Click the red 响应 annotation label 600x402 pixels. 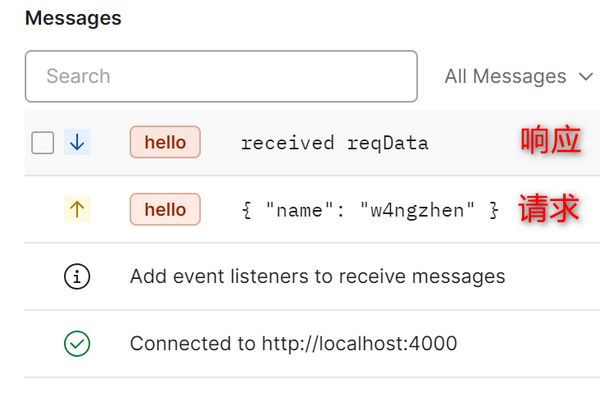[x=550, y=141]
